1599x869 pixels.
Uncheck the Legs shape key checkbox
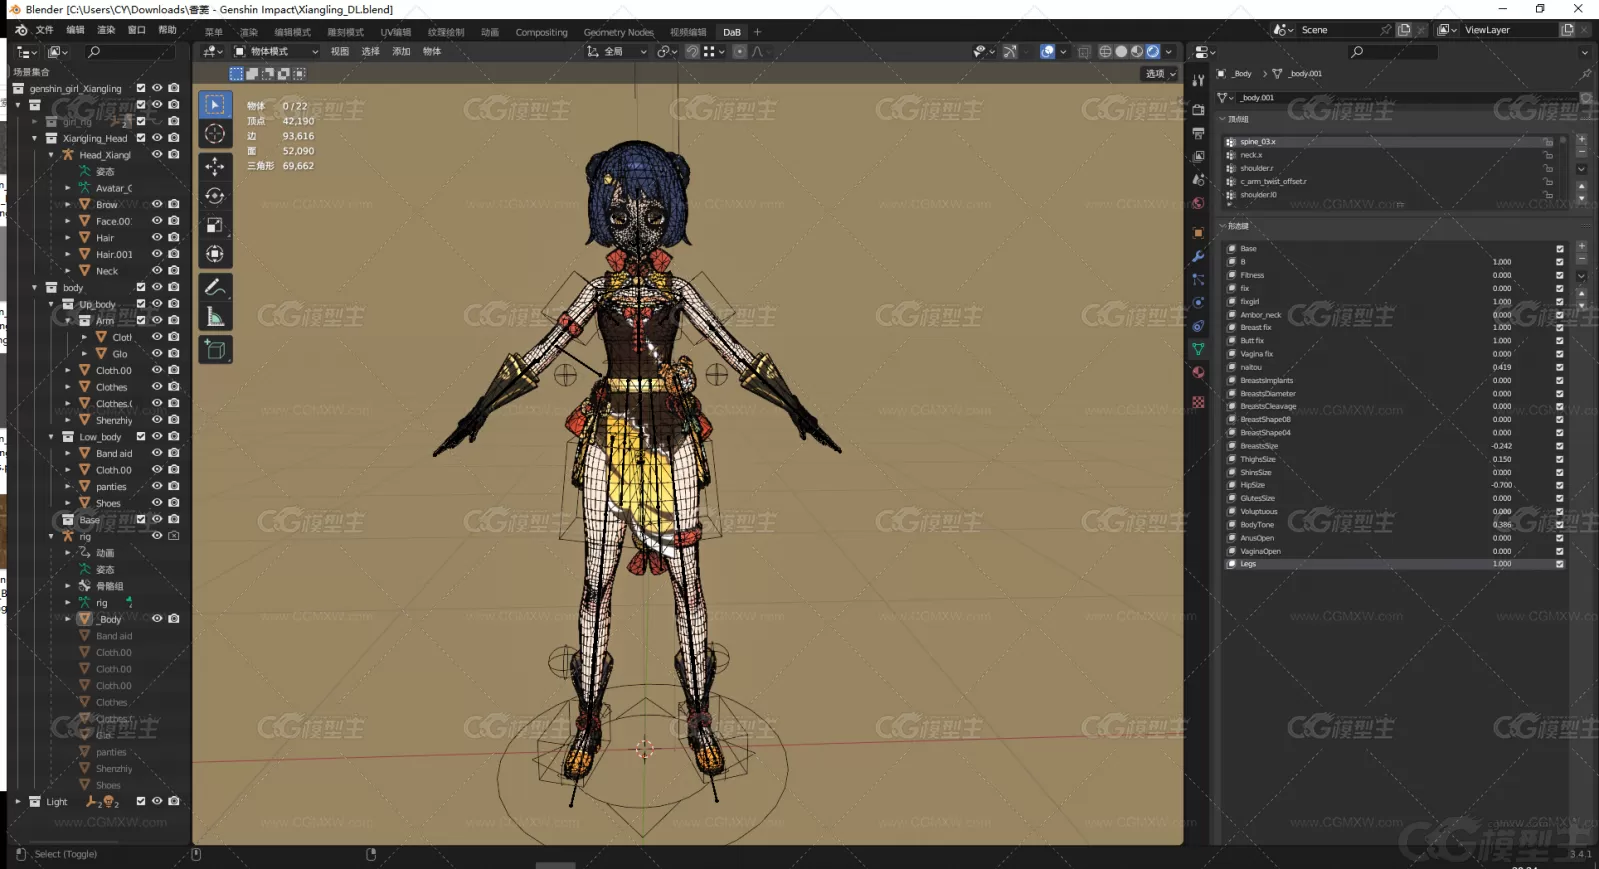(x=1559, y=564)
